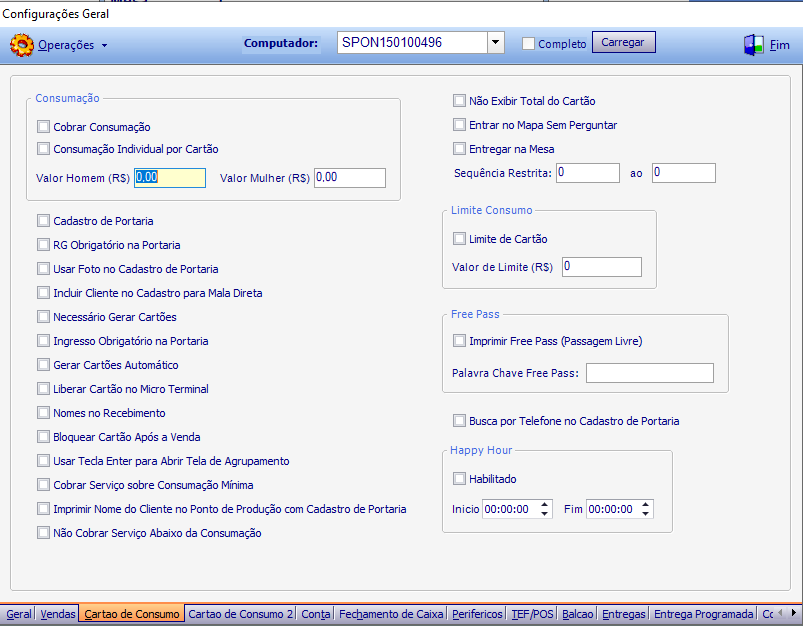Click the Fim exit door icon
This screenshot has height=626, width=803.
753,45
